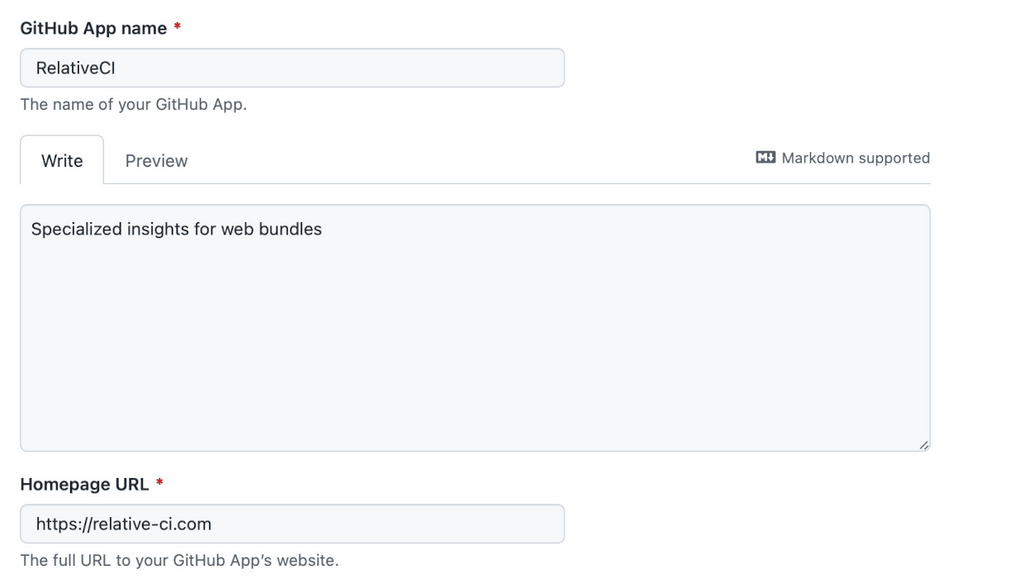Click 'The name of your GitHub App.' hint

click(133, 105)
